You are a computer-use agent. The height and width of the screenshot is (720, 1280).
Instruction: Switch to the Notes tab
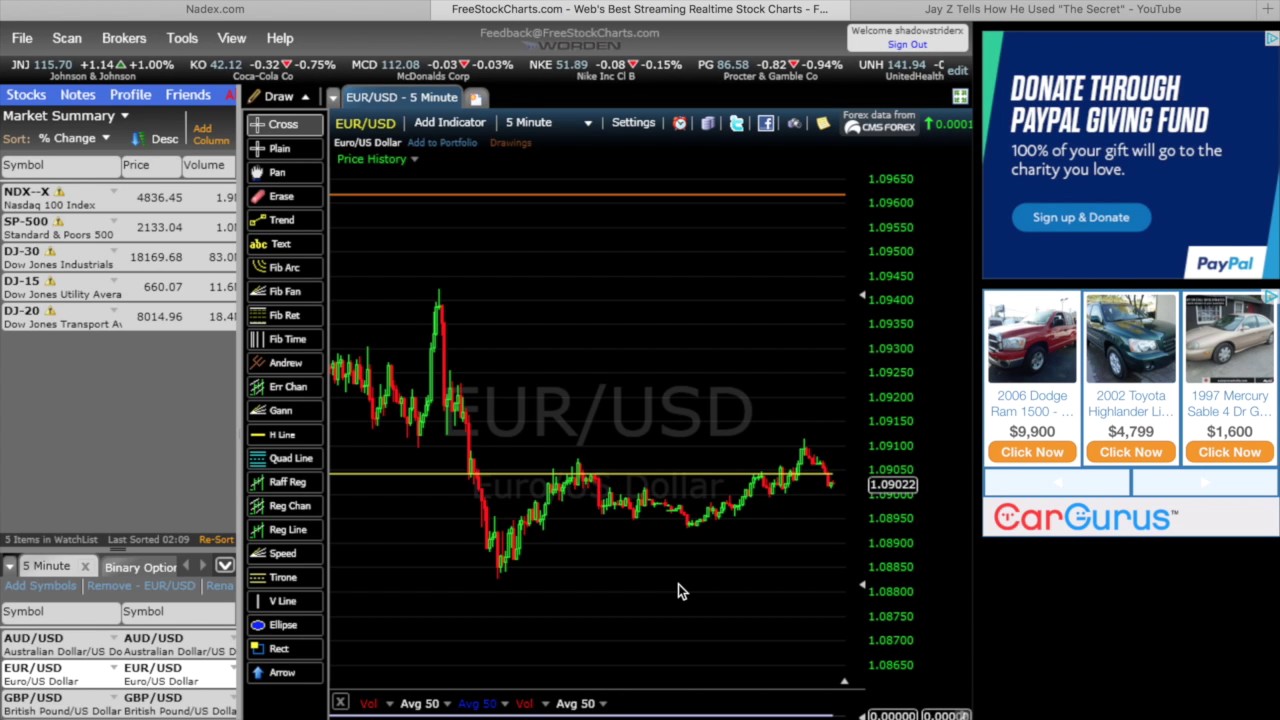78,95
